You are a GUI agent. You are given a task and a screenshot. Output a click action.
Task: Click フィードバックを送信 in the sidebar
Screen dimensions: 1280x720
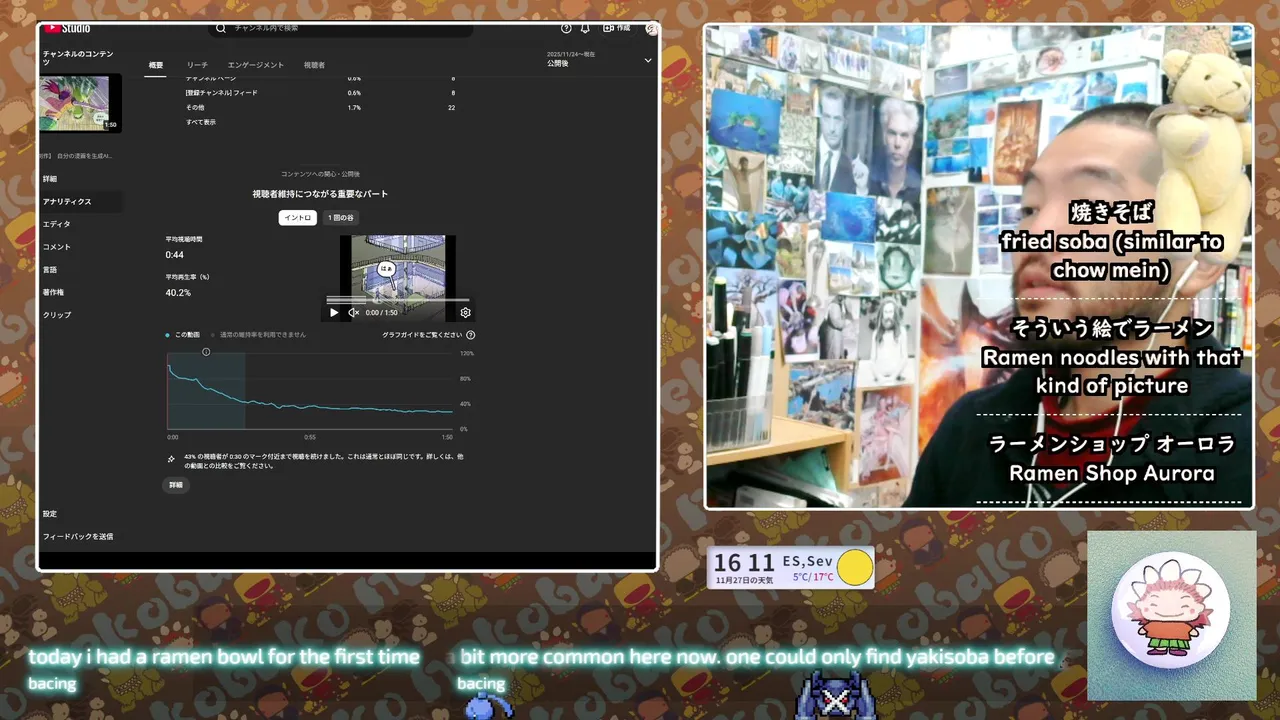(x=80, y=537)
